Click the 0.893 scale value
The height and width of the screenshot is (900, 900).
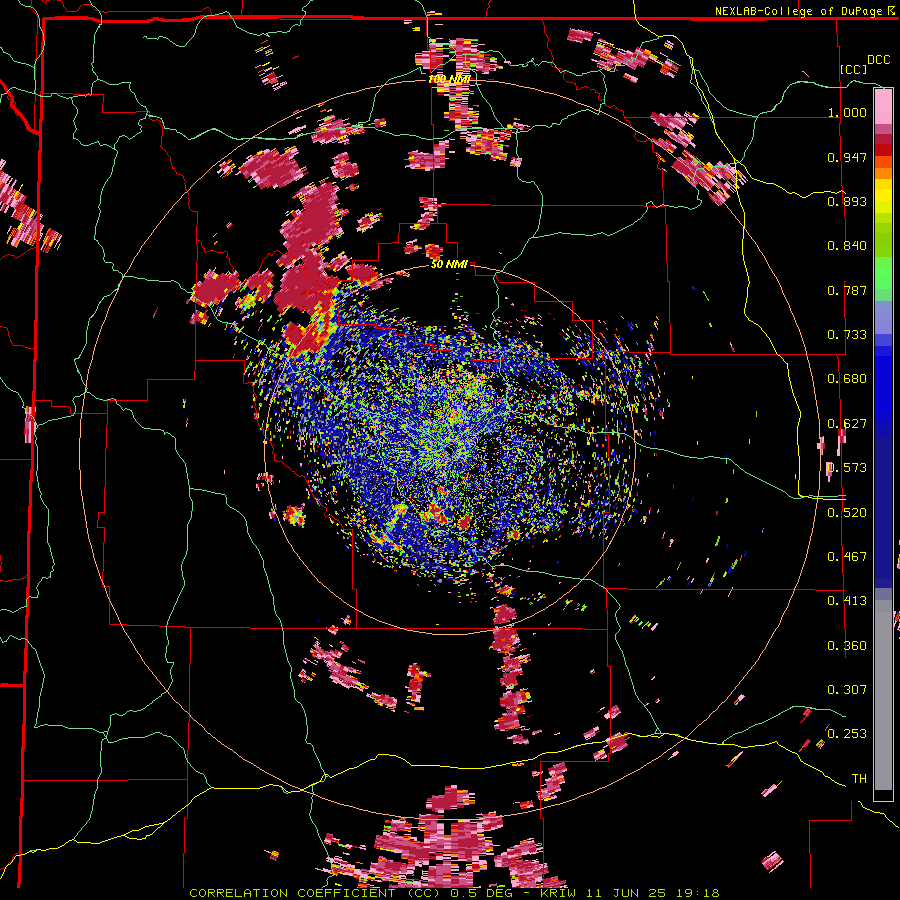tap(847, 201)
